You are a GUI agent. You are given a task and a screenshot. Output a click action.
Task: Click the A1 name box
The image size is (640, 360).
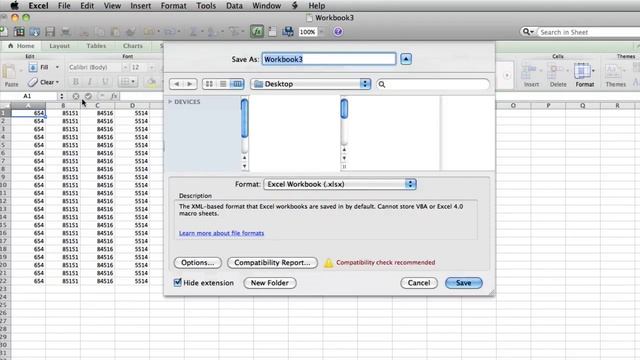27,96
